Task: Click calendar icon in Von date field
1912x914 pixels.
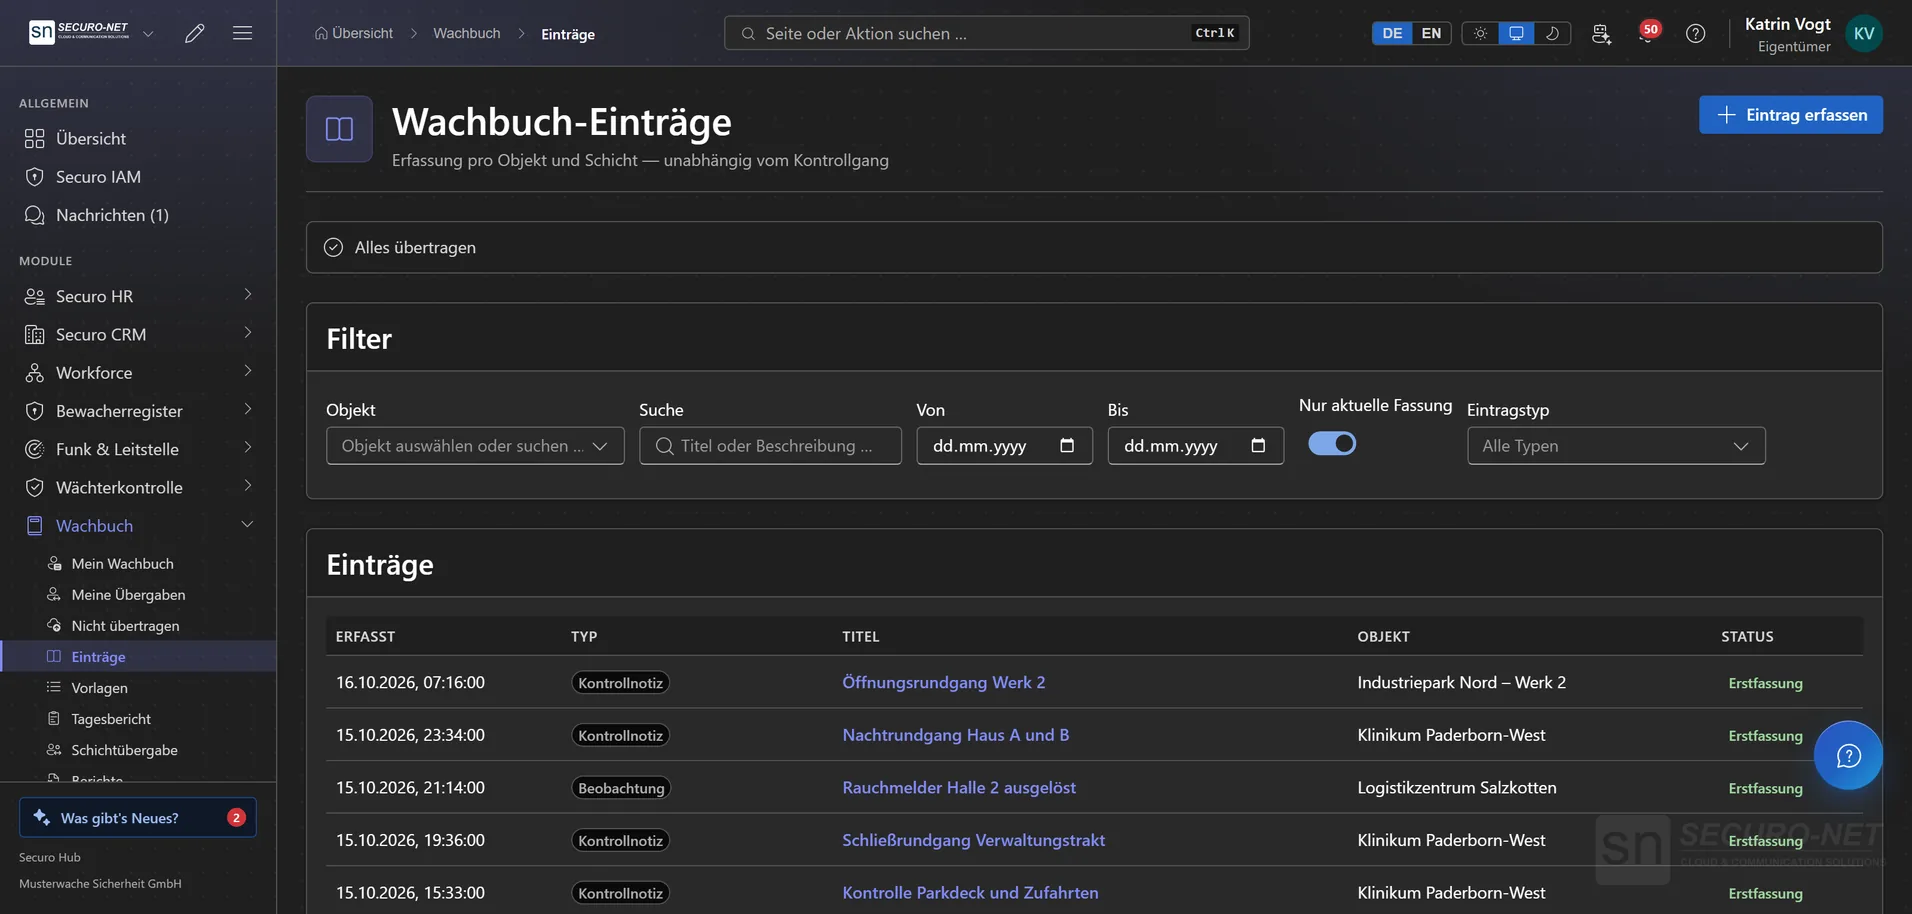Action: point(1067,446)
